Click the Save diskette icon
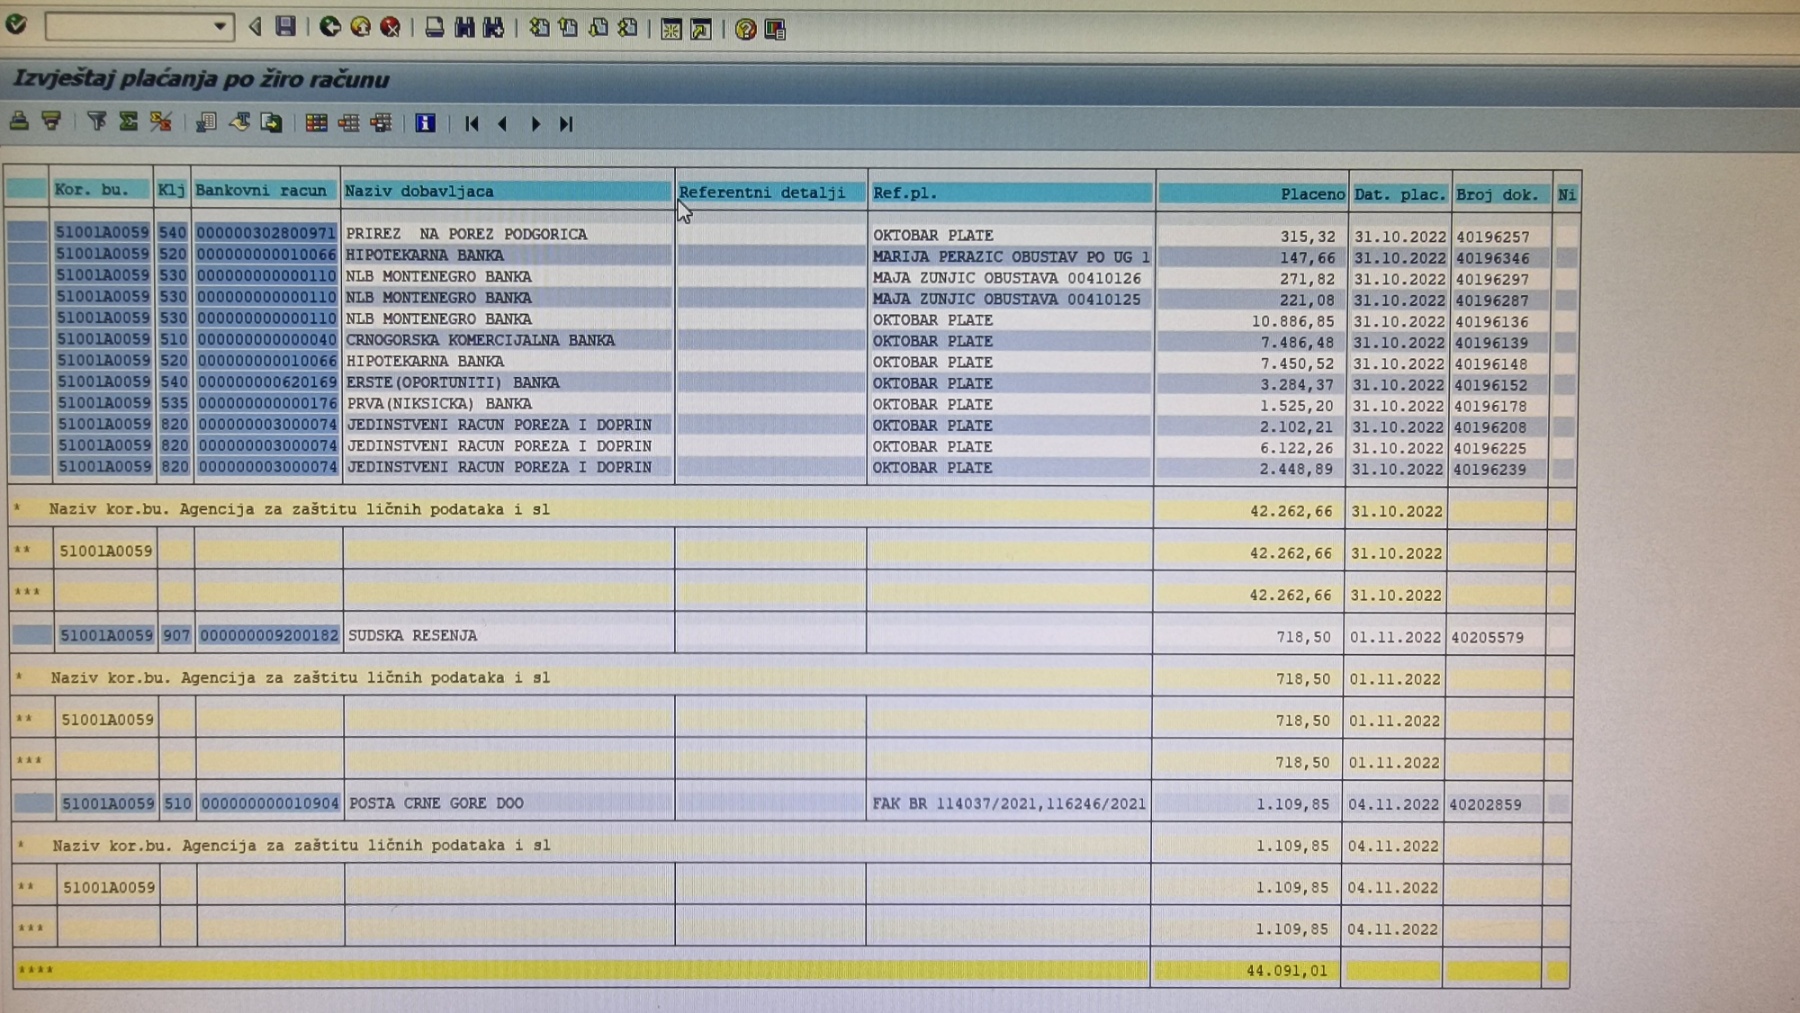Image resolution: width=1800 pixels, height=1013 pixels. 286,27
